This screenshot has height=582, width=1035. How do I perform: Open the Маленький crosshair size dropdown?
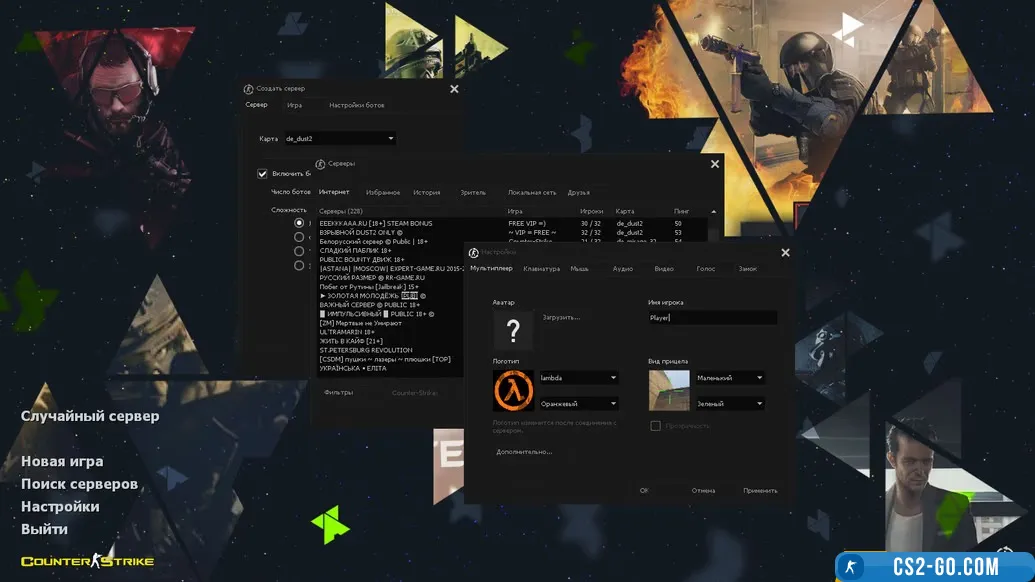pos(730,378)
